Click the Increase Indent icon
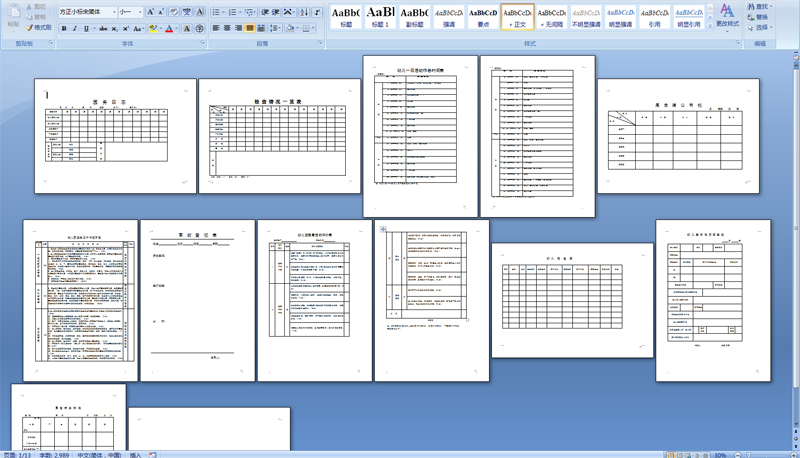Viewport: 800px width, 458px height. pyautogui.click(x=276, y=12)
